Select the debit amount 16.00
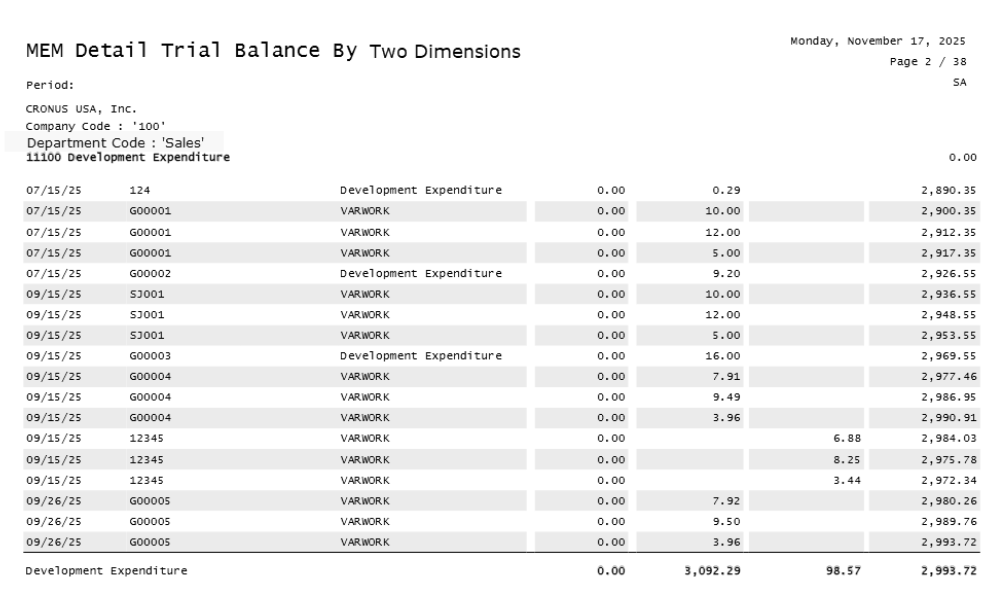 pos(723,355)
